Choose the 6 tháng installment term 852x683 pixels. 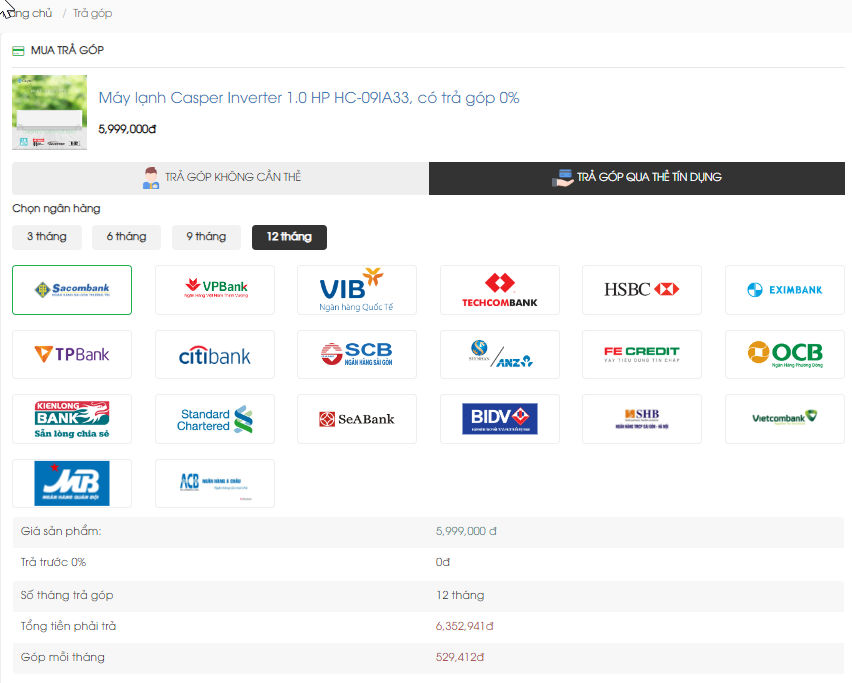tap(127, 237)
